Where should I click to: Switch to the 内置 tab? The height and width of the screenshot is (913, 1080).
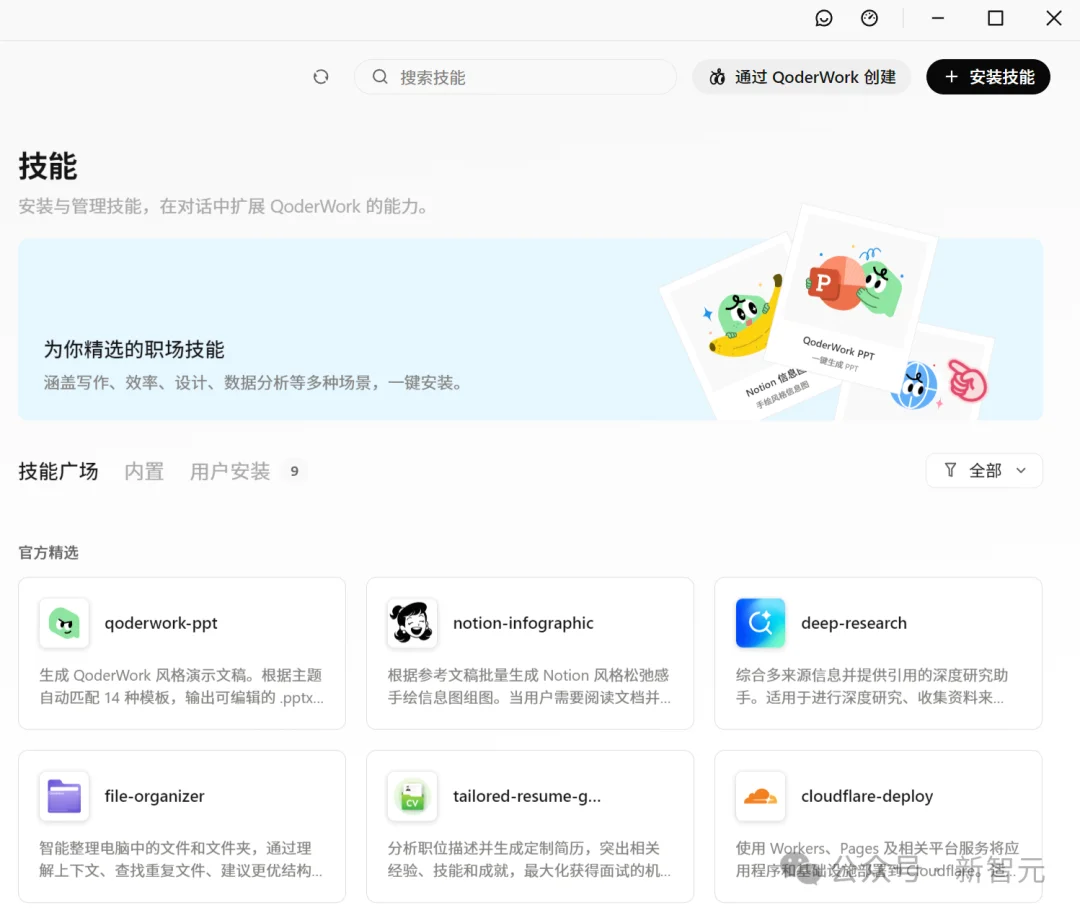(x=144, y=471)
